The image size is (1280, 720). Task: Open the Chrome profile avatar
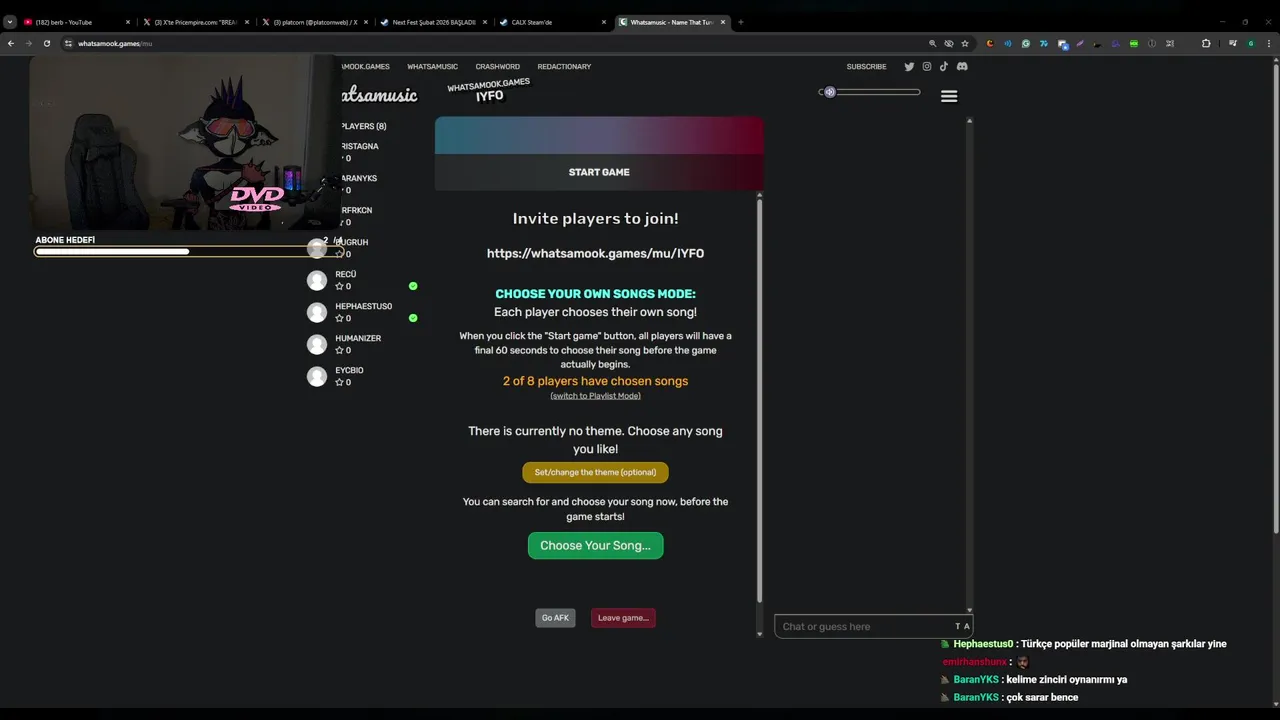(1251, 44)
